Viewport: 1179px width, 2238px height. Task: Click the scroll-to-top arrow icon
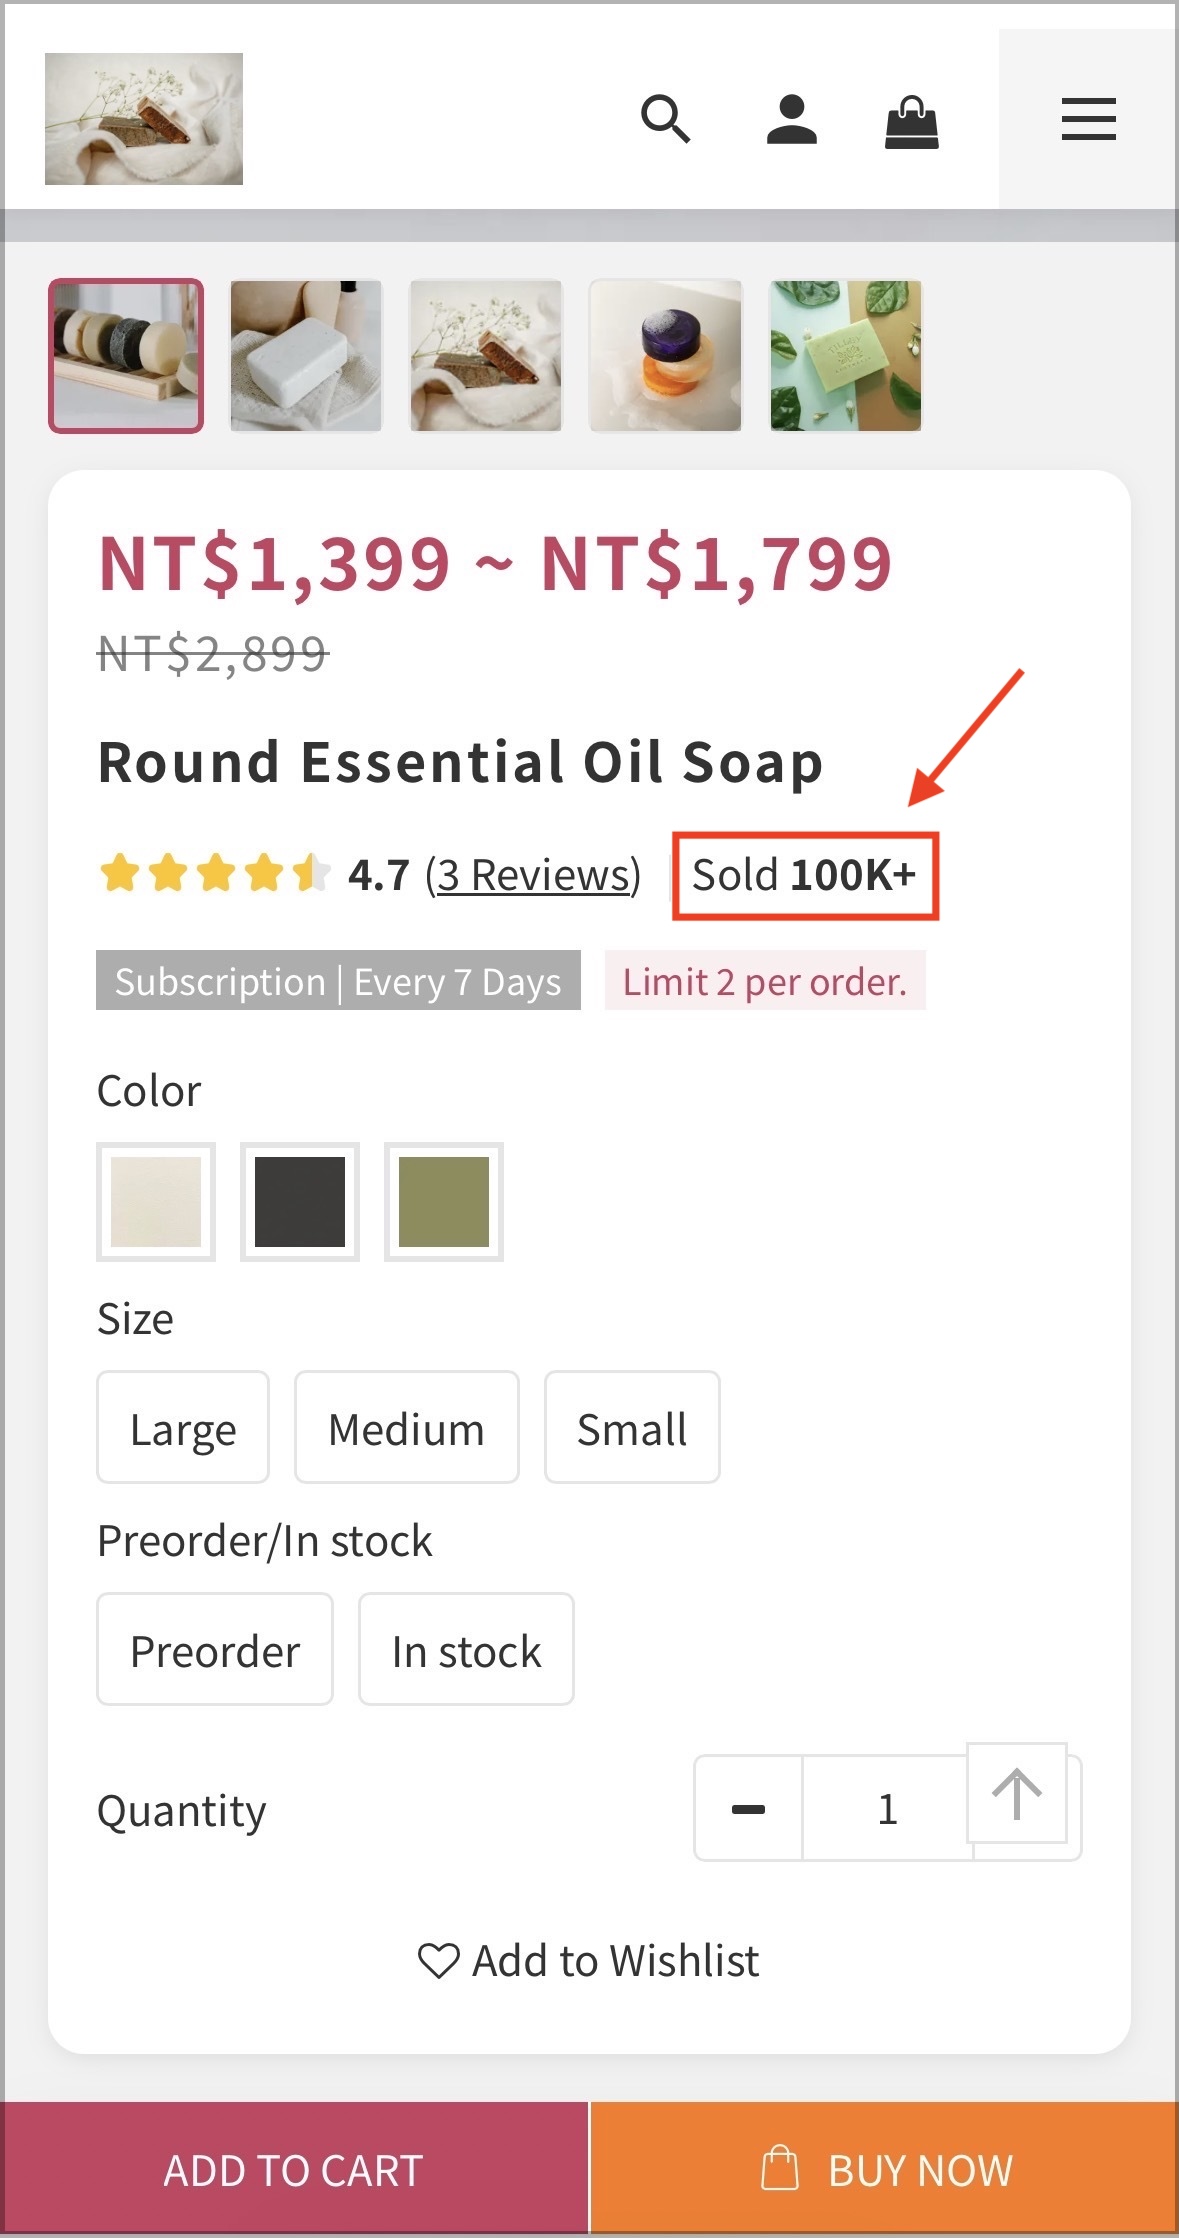pyautogui.click(x=1017, y=1793)
